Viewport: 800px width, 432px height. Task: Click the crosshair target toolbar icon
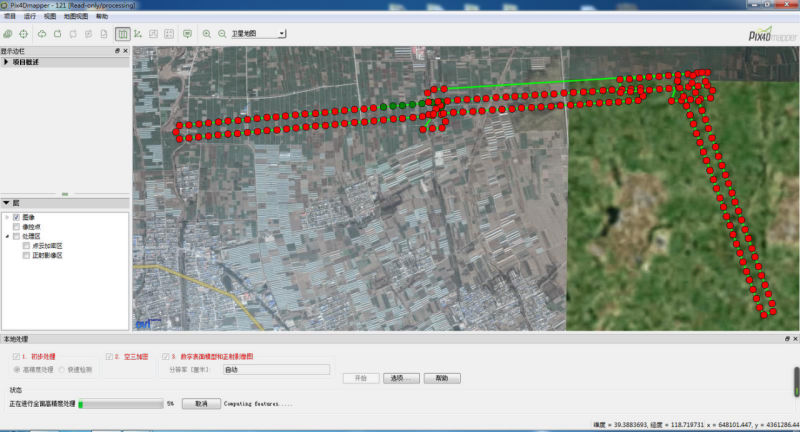point(24,33)
